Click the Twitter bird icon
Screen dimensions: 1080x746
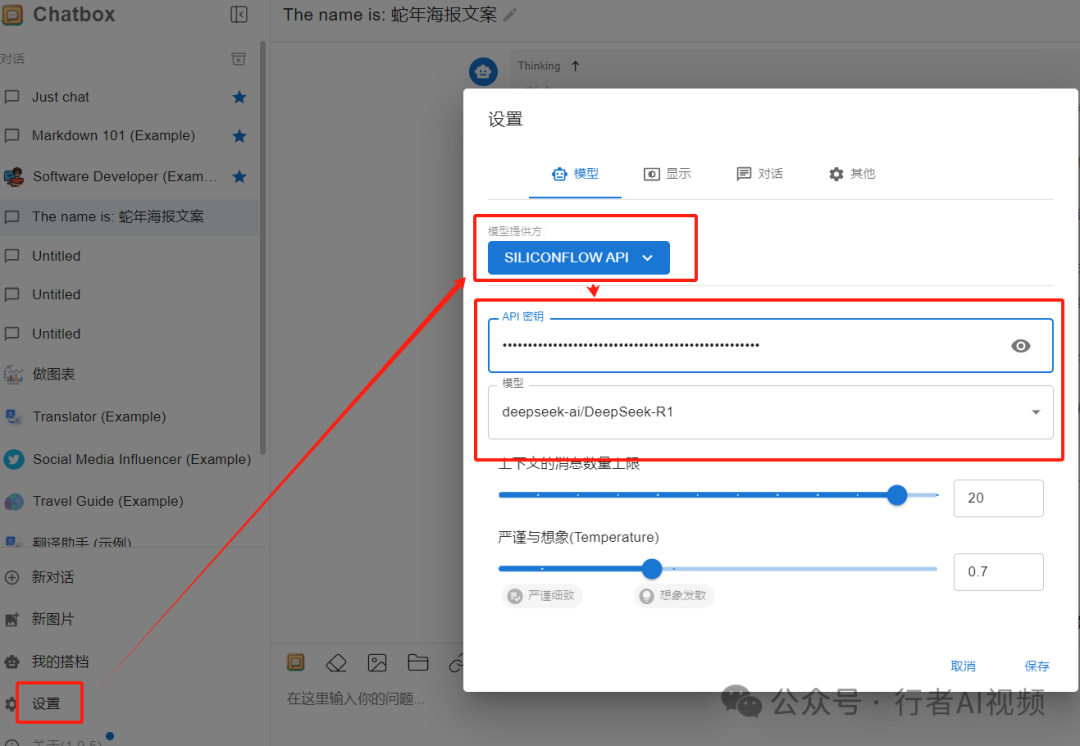[x=13, y=459]
